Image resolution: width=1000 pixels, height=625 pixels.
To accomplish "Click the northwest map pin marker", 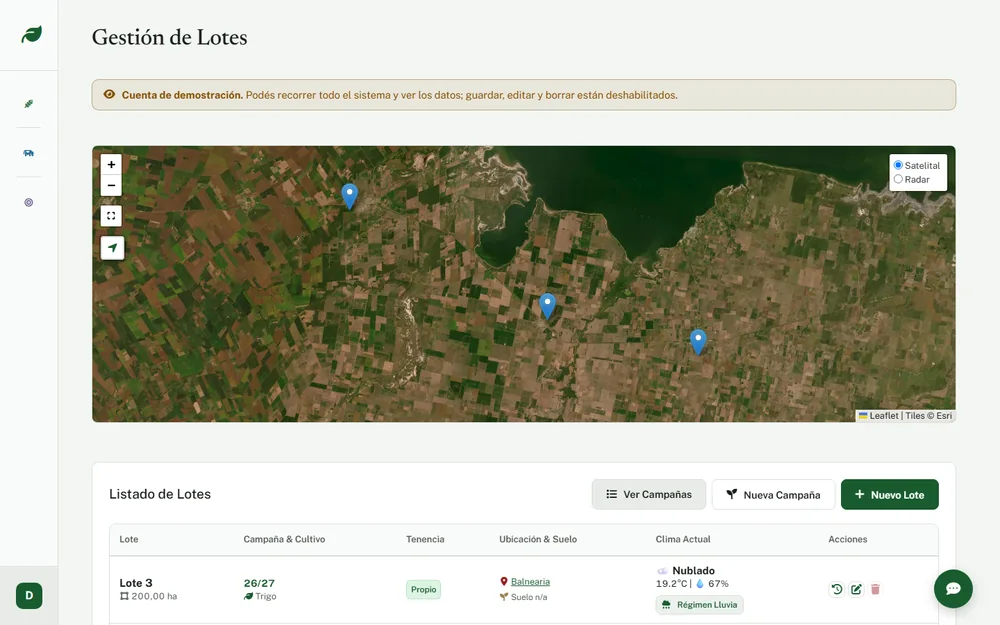I will point(349,196).
